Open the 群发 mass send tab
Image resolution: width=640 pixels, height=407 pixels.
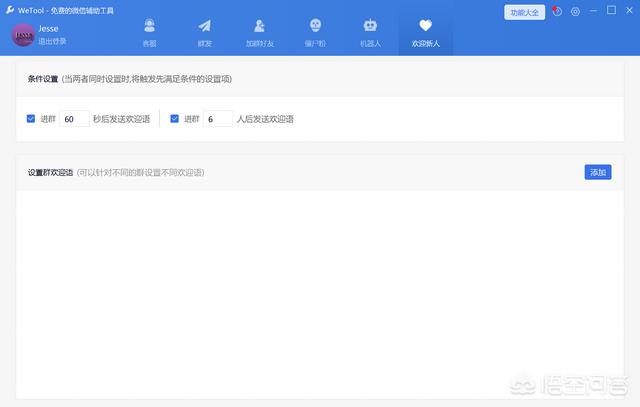(x=204, y=32)
